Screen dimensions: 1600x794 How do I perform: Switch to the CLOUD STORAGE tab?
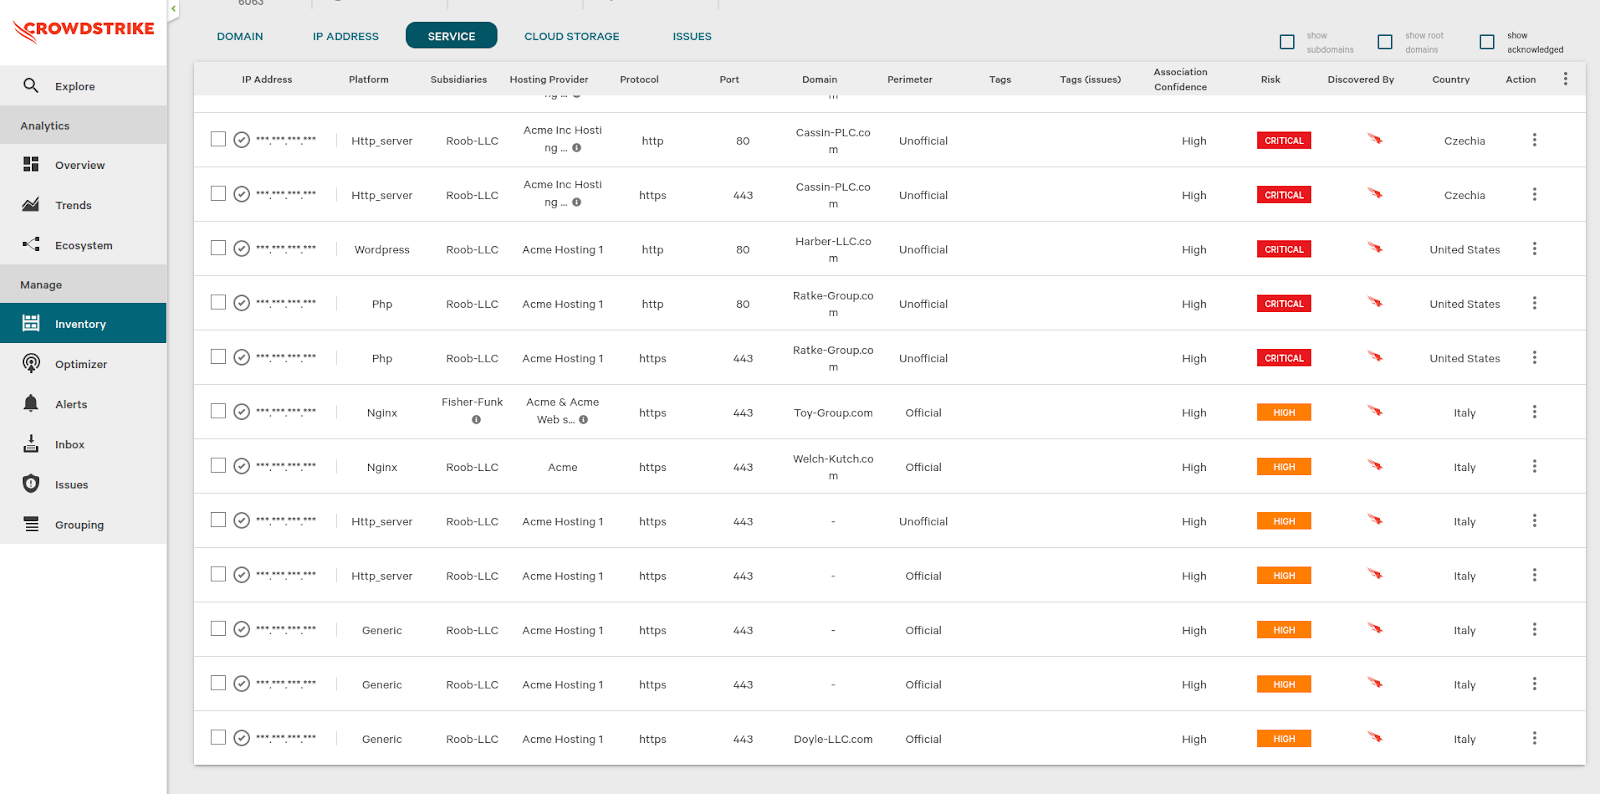(x=571, y=36)
